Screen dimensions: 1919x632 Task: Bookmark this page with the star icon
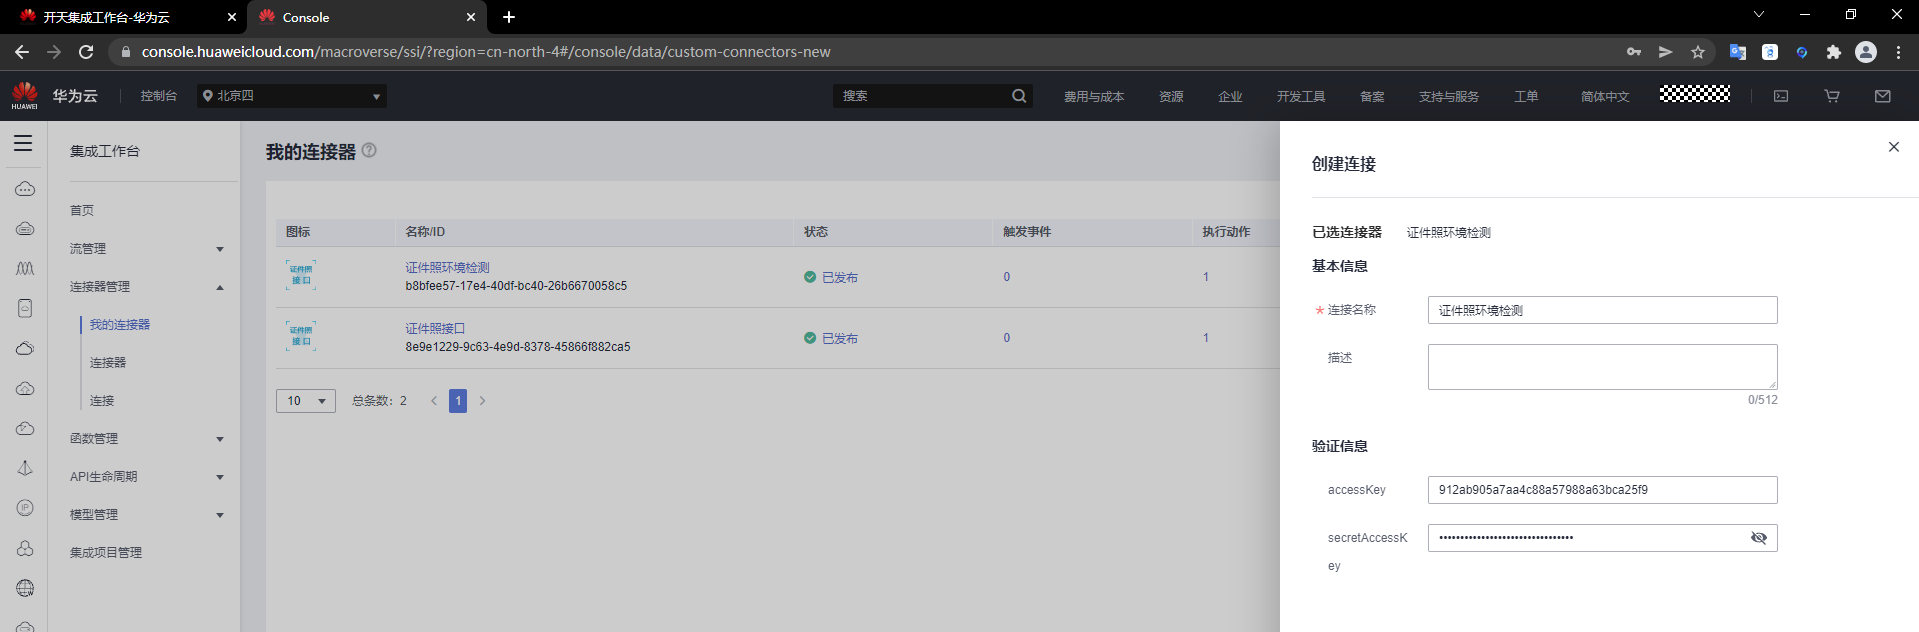(x=1698, y=52)
